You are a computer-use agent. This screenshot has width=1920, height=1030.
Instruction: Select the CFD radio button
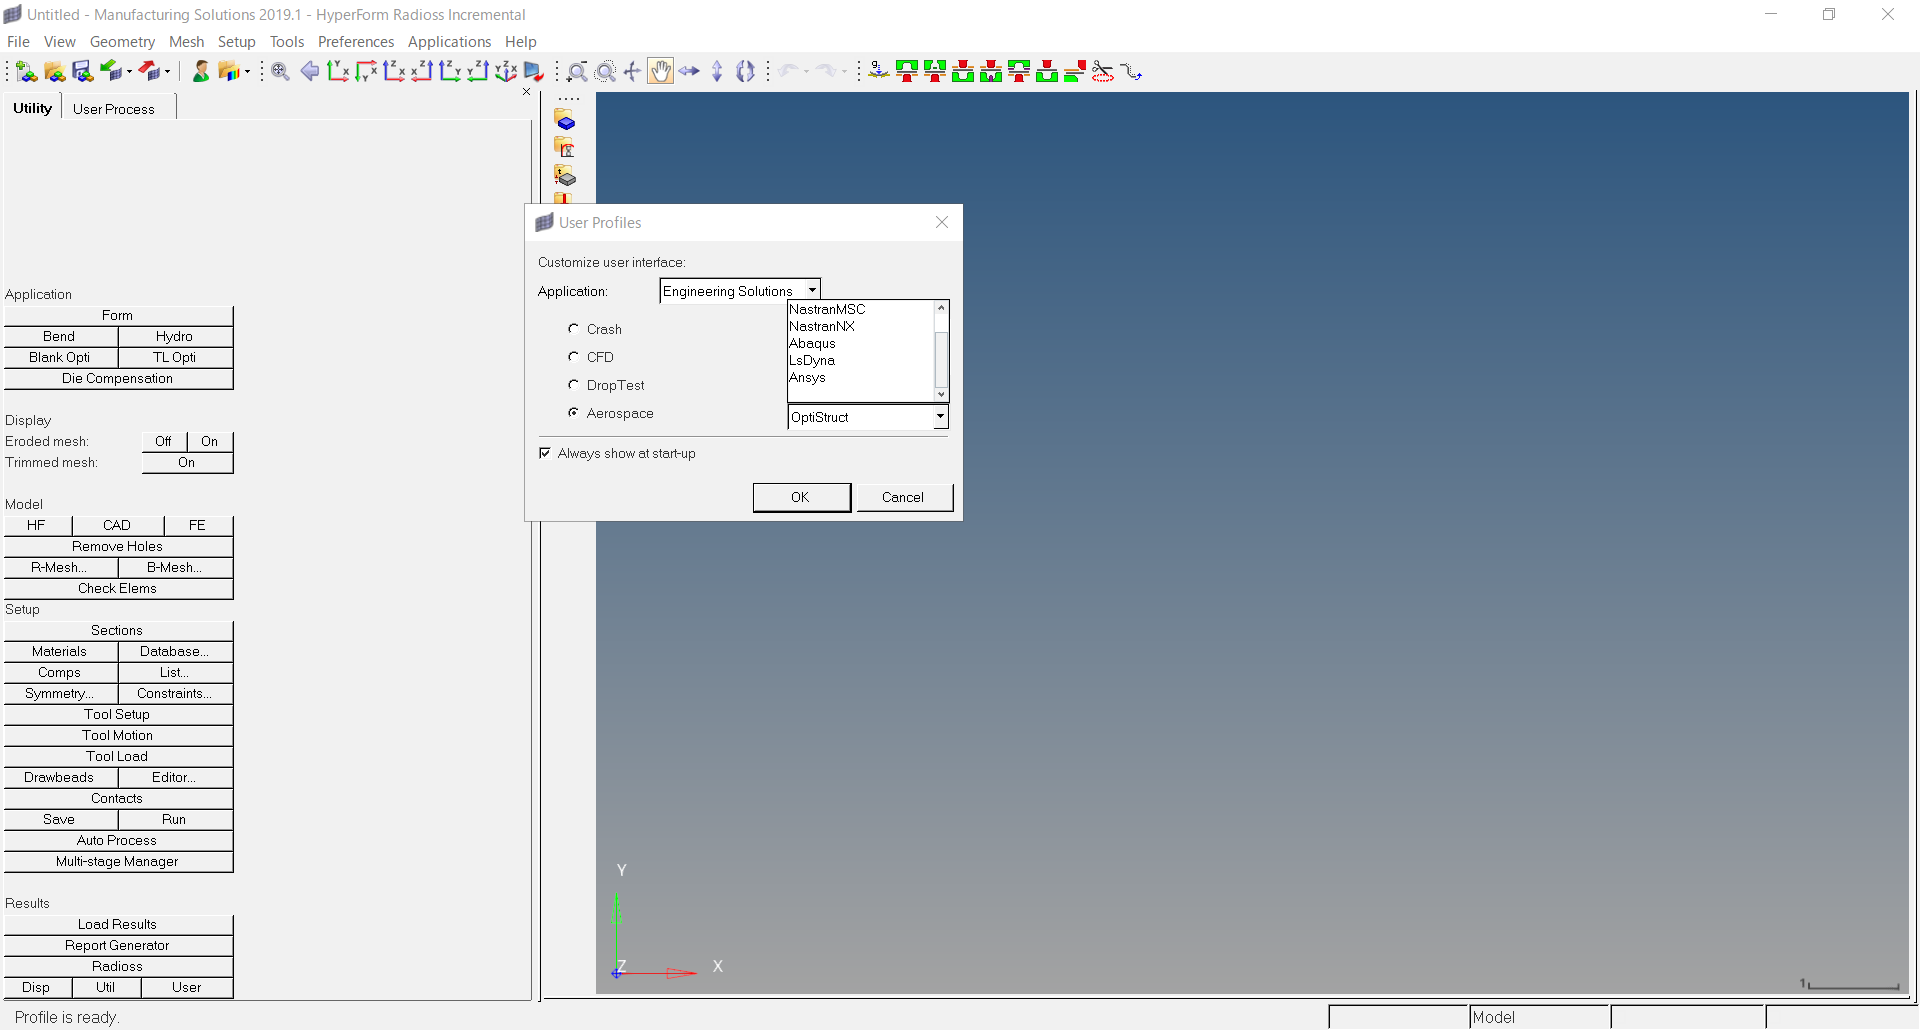pos(574,356)
